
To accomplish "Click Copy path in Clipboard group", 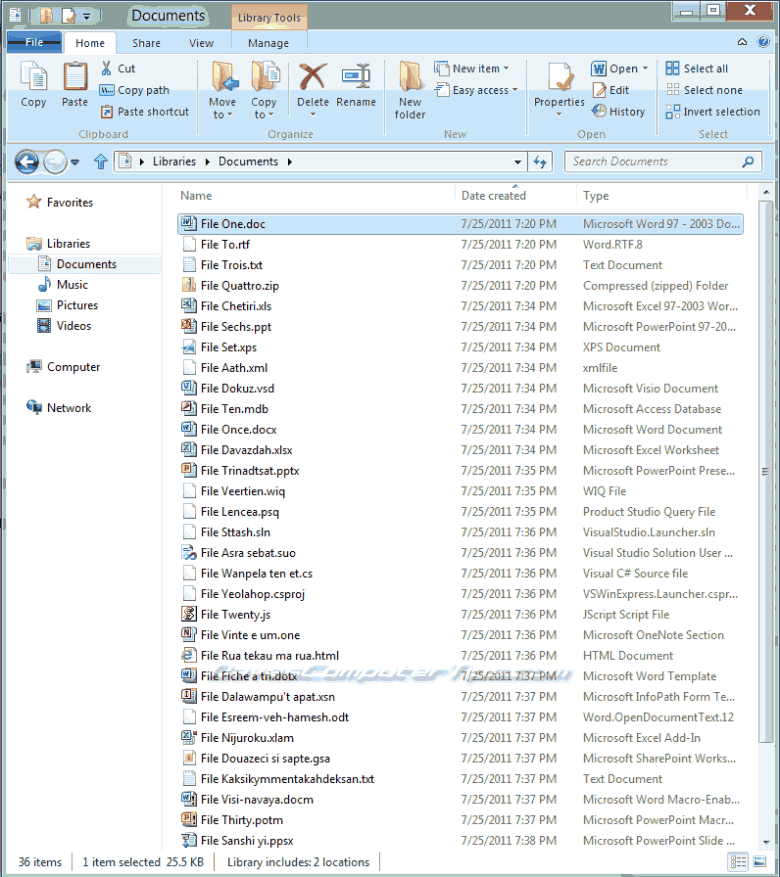I will [x=134, y=90].
